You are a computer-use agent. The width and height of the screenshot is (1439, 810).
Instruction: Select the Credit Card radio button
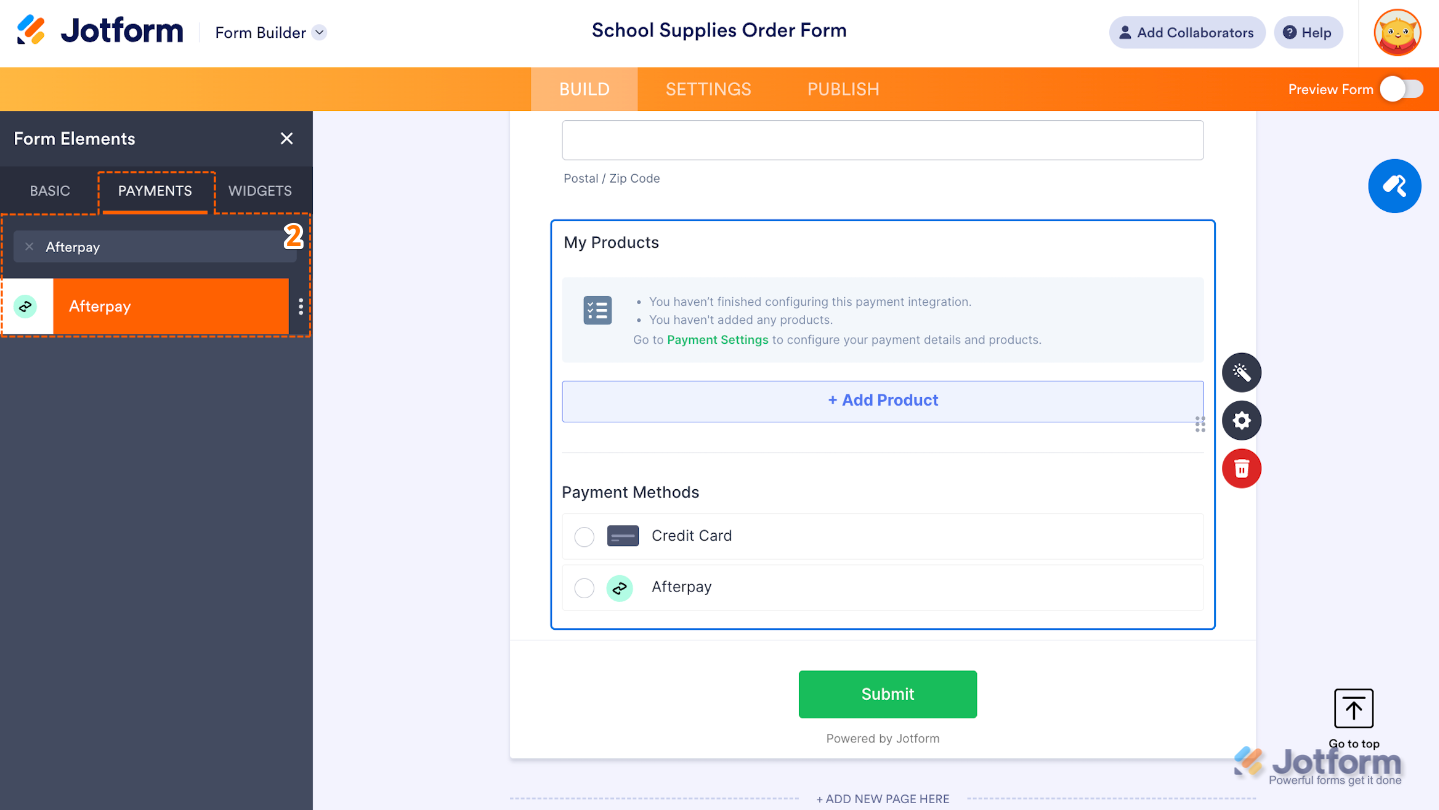pos(584,536)
